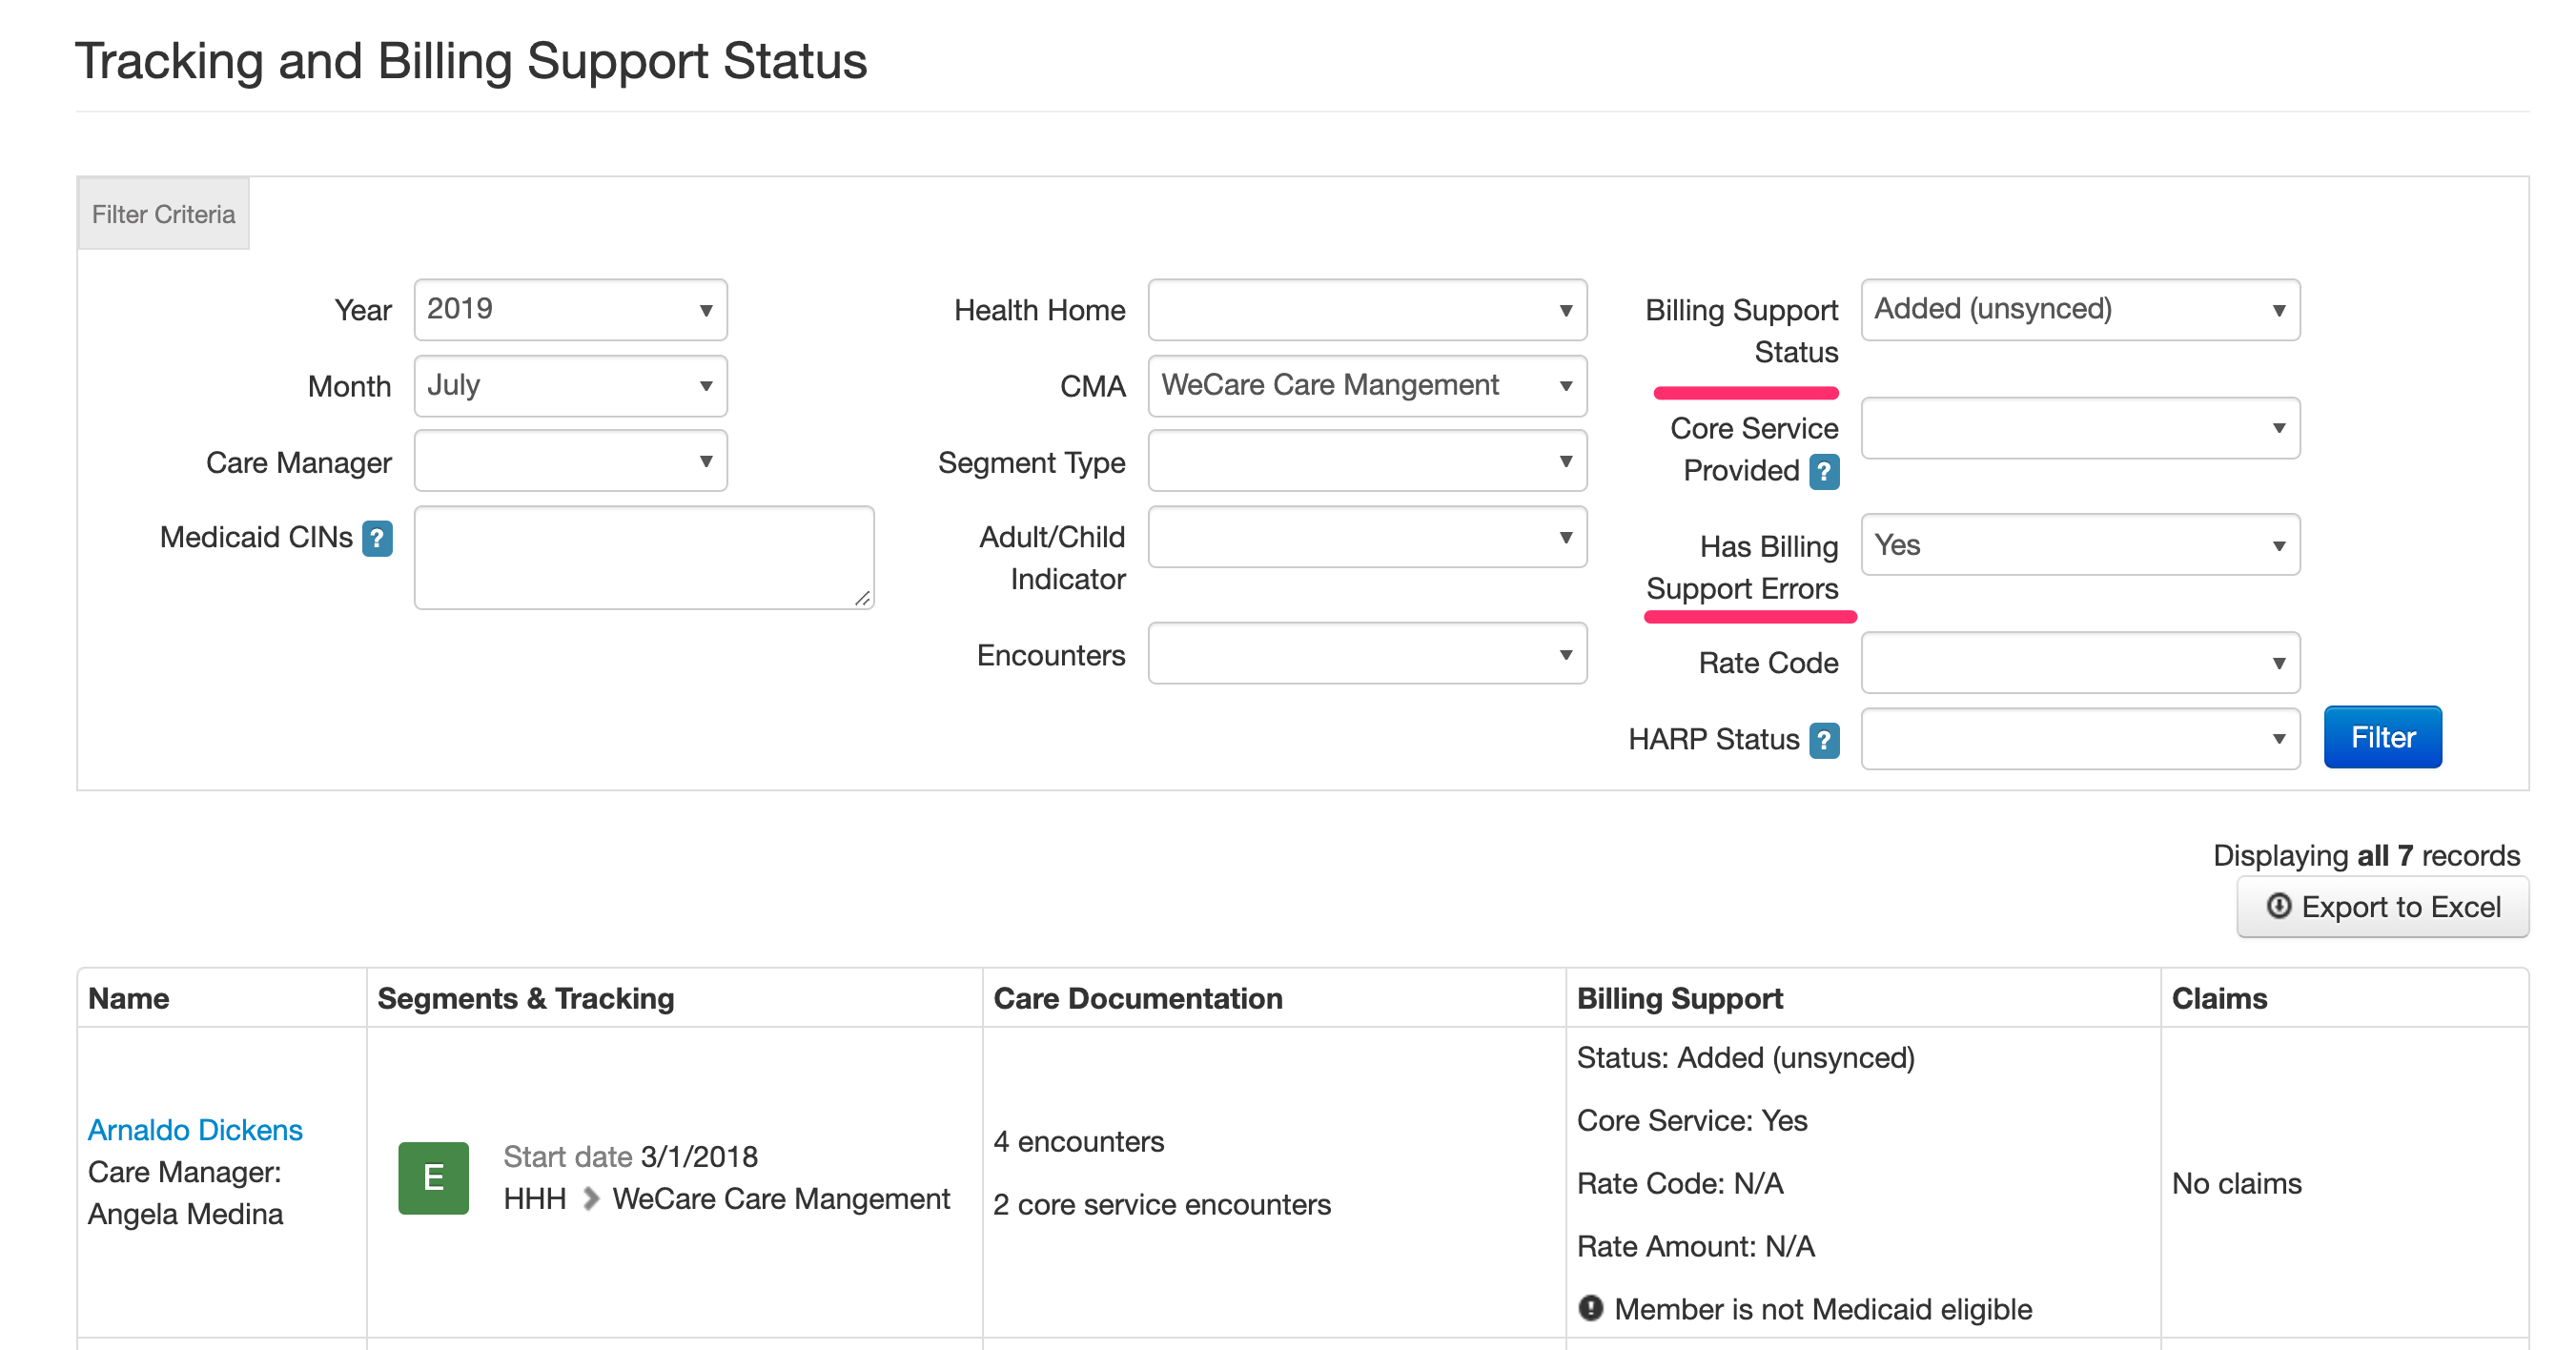Open the Health Home dropdown
This screenshot has height=1350, width=2576.
coord(1366,310)
